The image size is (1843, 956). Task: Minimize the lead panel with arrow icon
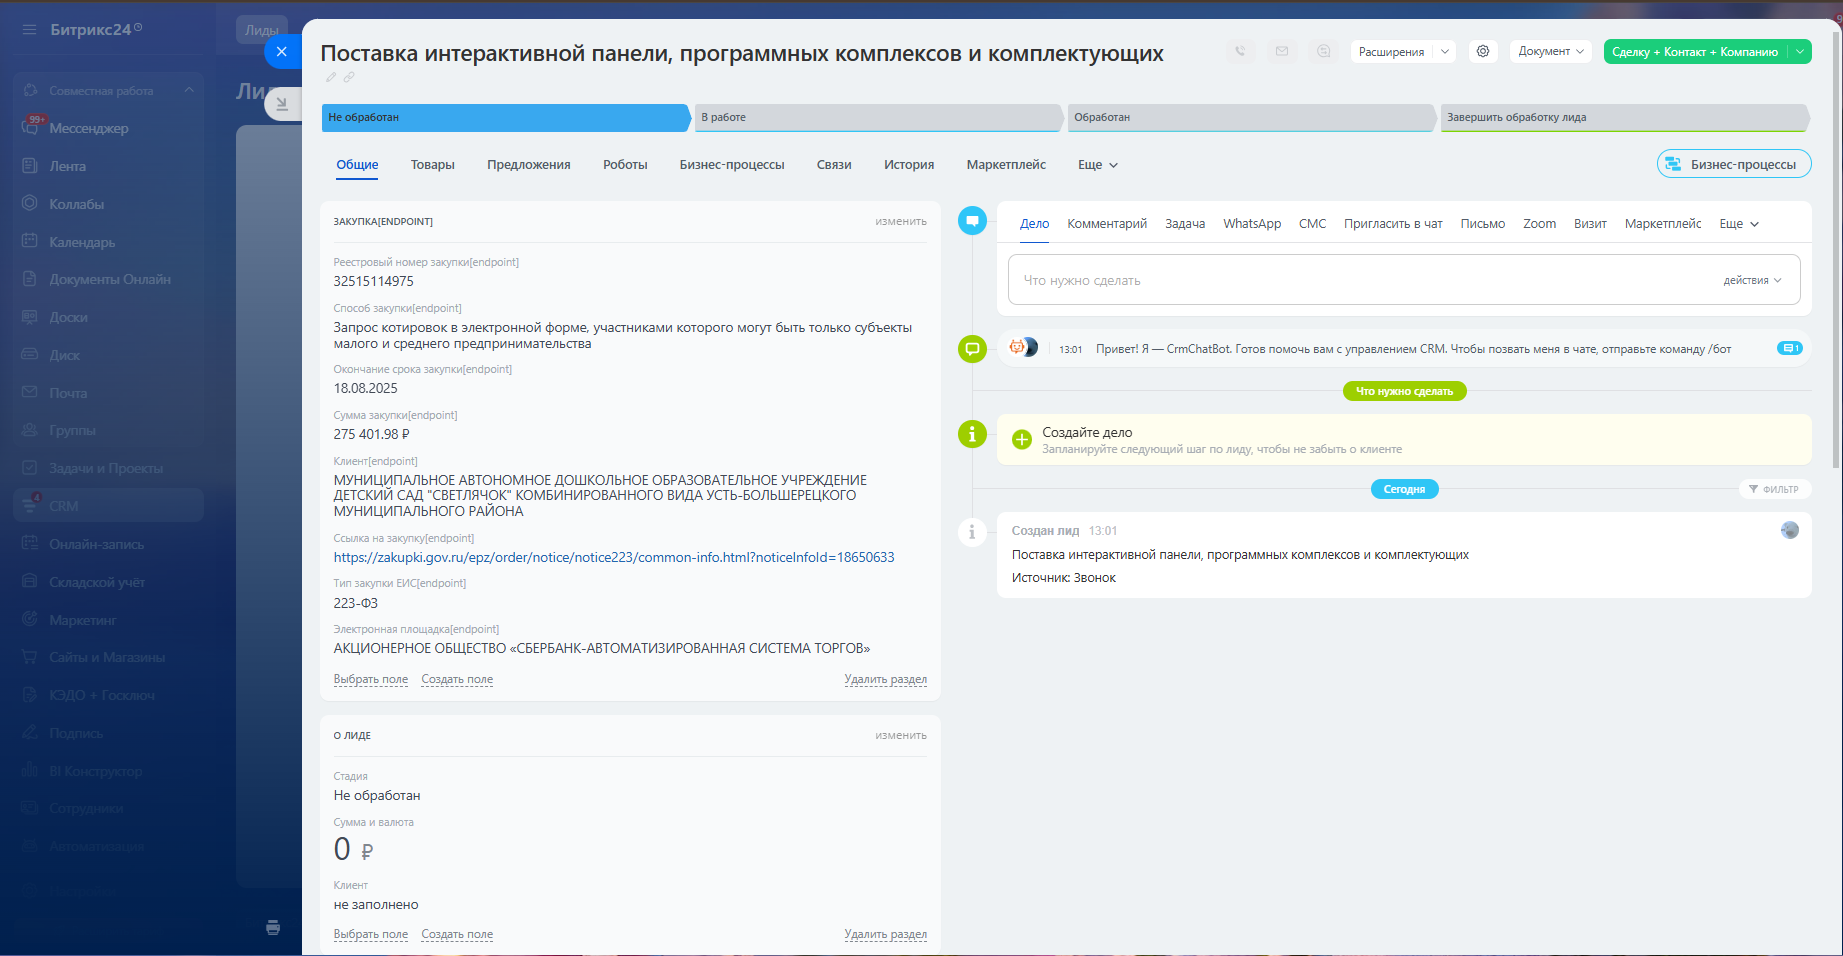tap(282, 103)
